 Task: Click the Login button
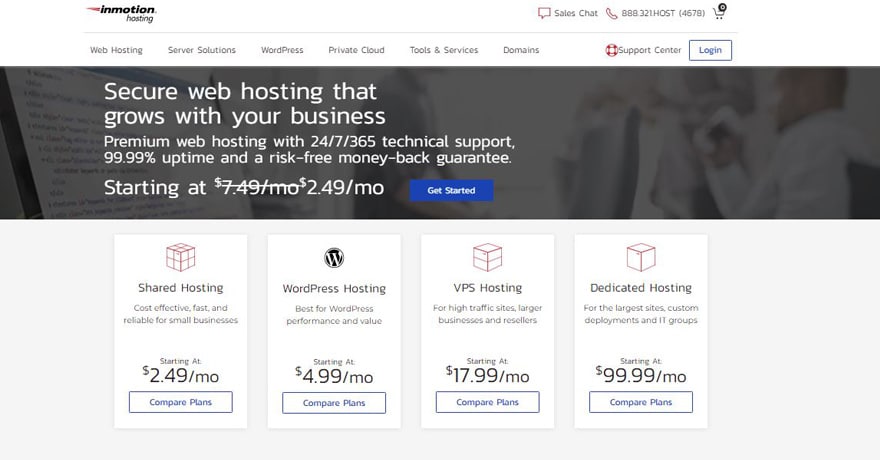point(711,50)
